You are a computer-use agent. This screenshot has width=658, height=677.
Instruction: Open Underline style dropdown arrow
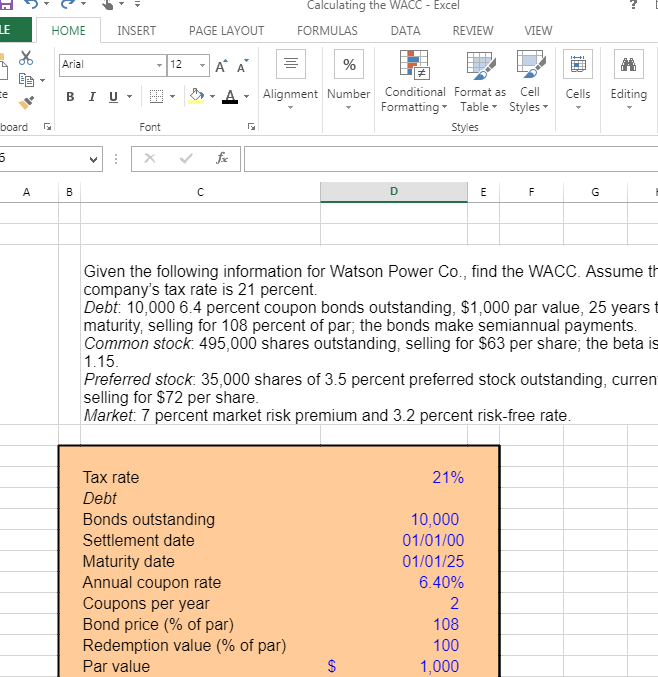pyautogui.click(x=129, y=96)
